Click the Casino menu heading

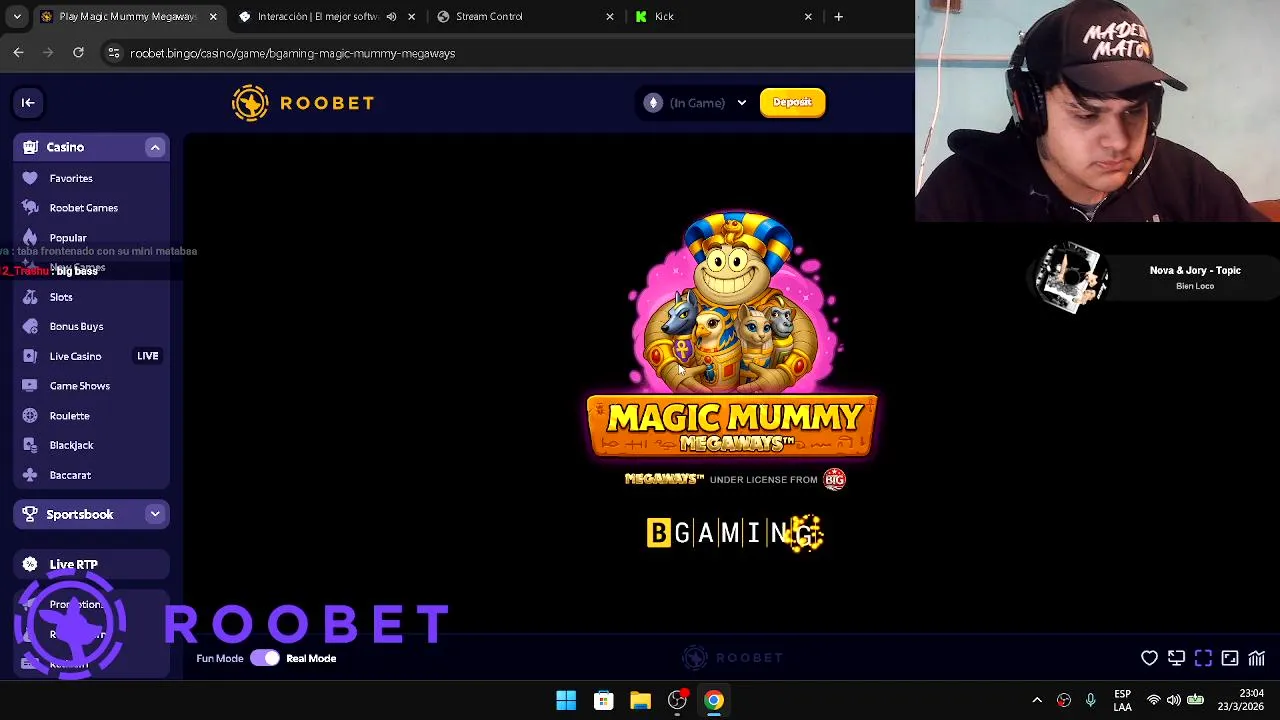point(65,147)
